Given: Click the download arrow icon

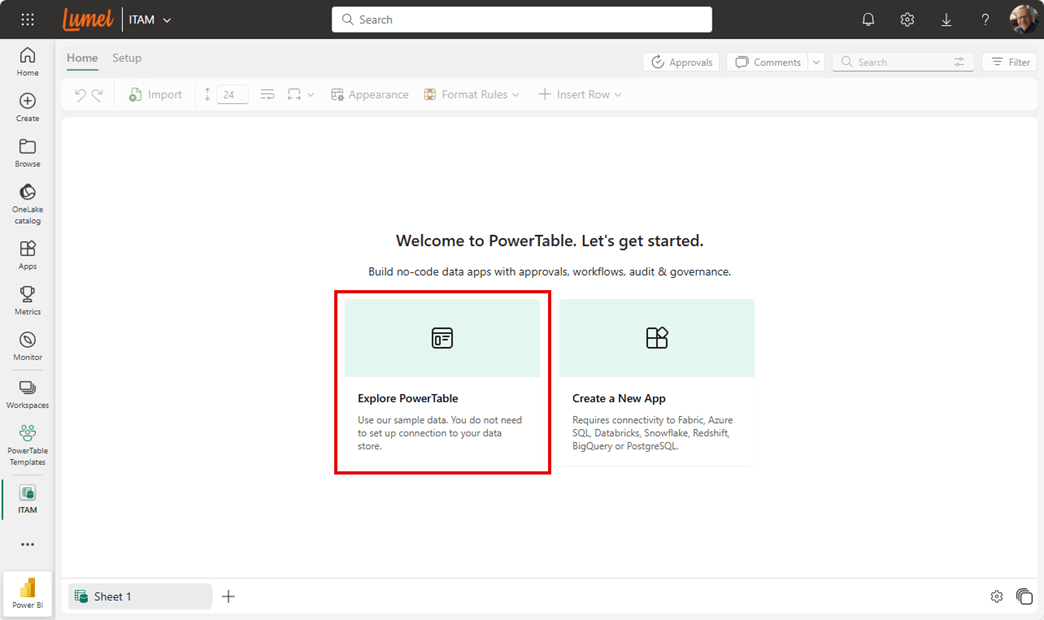Looking at the screenshot, I should click(946, 19).
